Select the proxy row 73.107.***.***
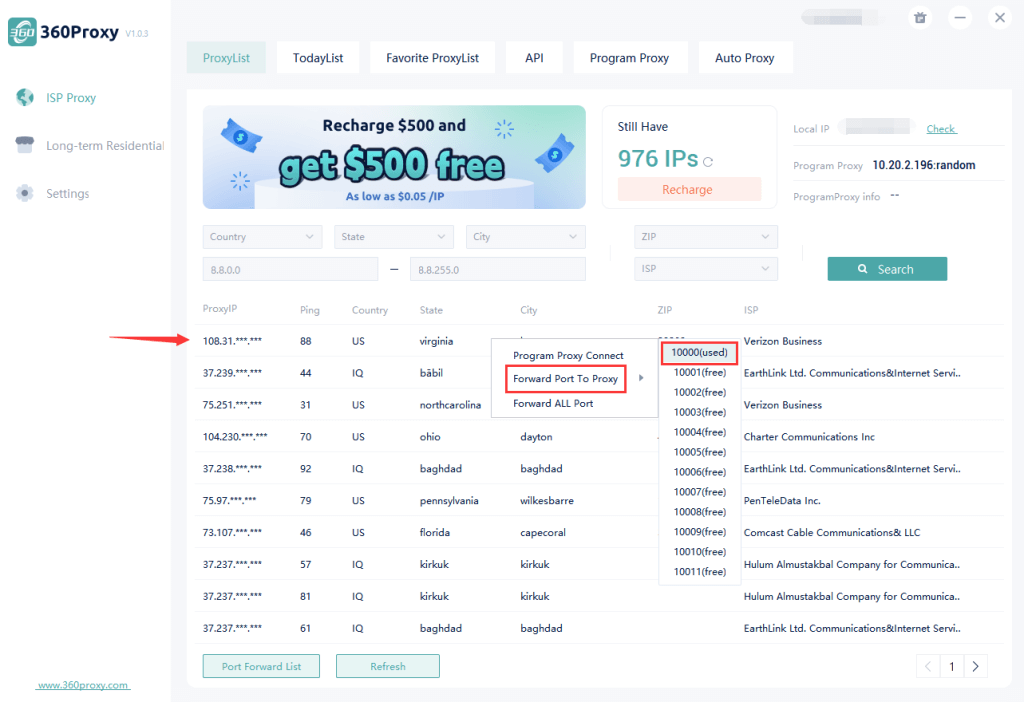Viewport: 1024px width, 702px height. [x=599, y=532]
